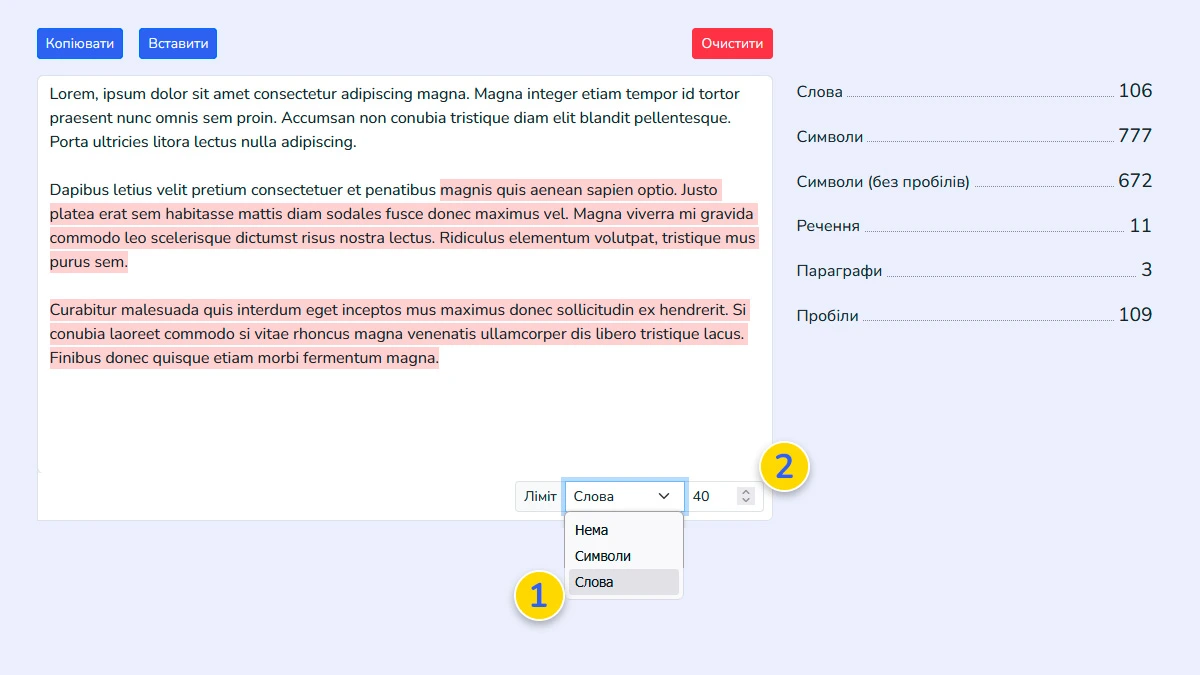Viewport: 1200px width, 675px height.
Task: Pick the highlighted Слова list option
Action: 595,582
